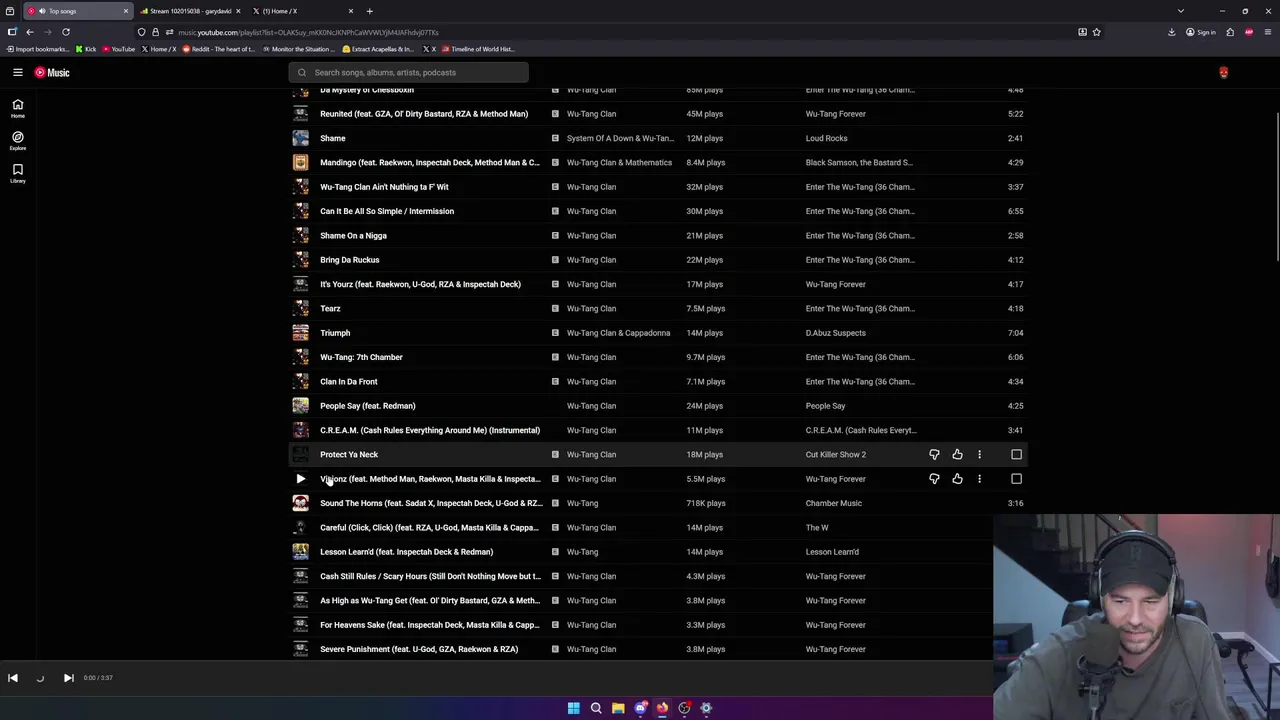This screenshot has height=720, width=1280.
Task: Open a new browser tab
Action: coord(369,11)
